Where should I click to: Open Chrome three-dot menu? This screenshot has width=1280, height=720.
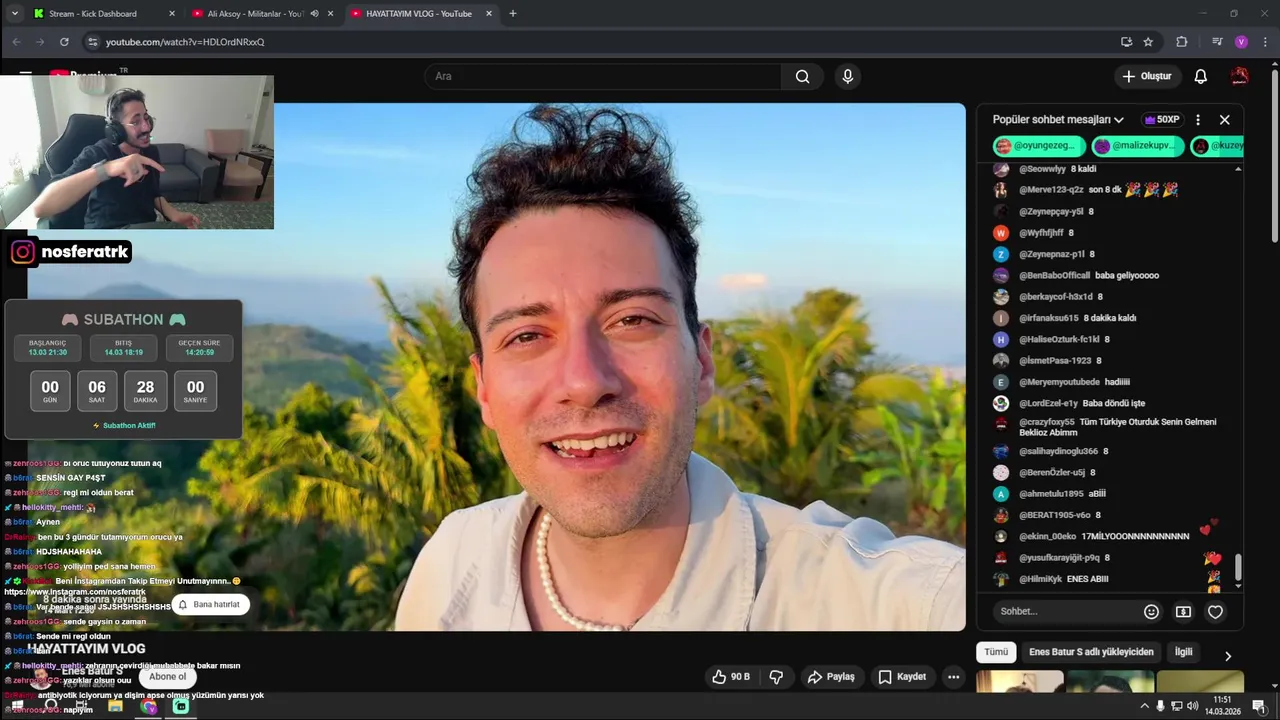click(1265, 42)
